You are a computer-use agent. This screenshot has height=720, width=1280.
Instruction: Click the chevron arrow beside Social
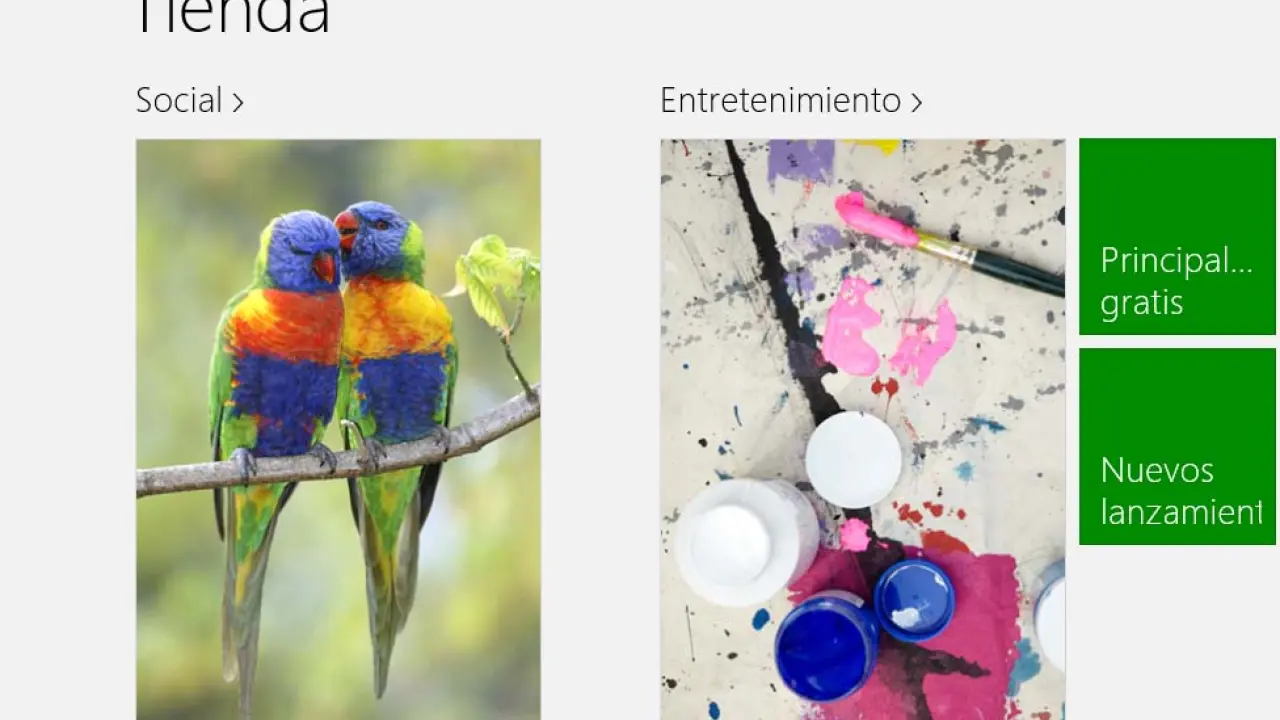[238, 102]
